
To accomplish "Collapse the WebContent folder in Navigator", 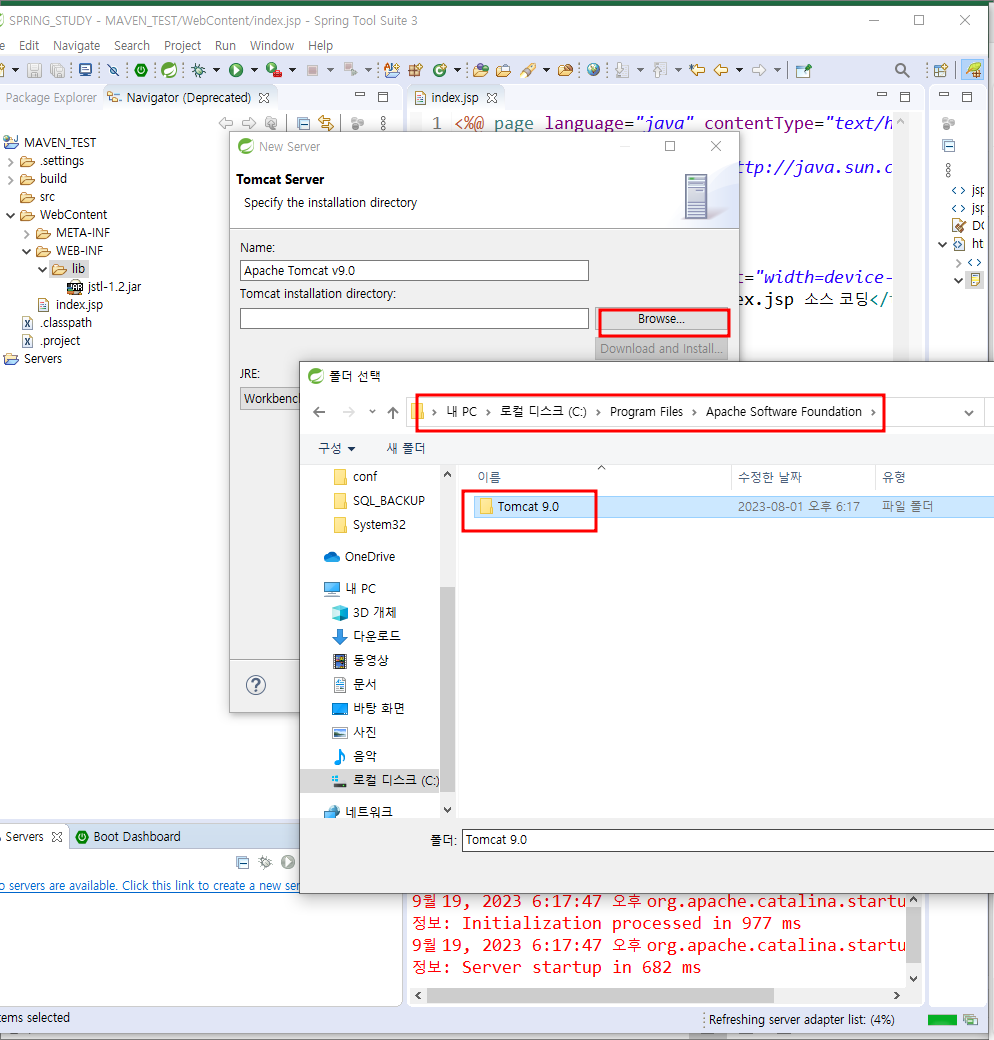I will [x=11, y=215].
